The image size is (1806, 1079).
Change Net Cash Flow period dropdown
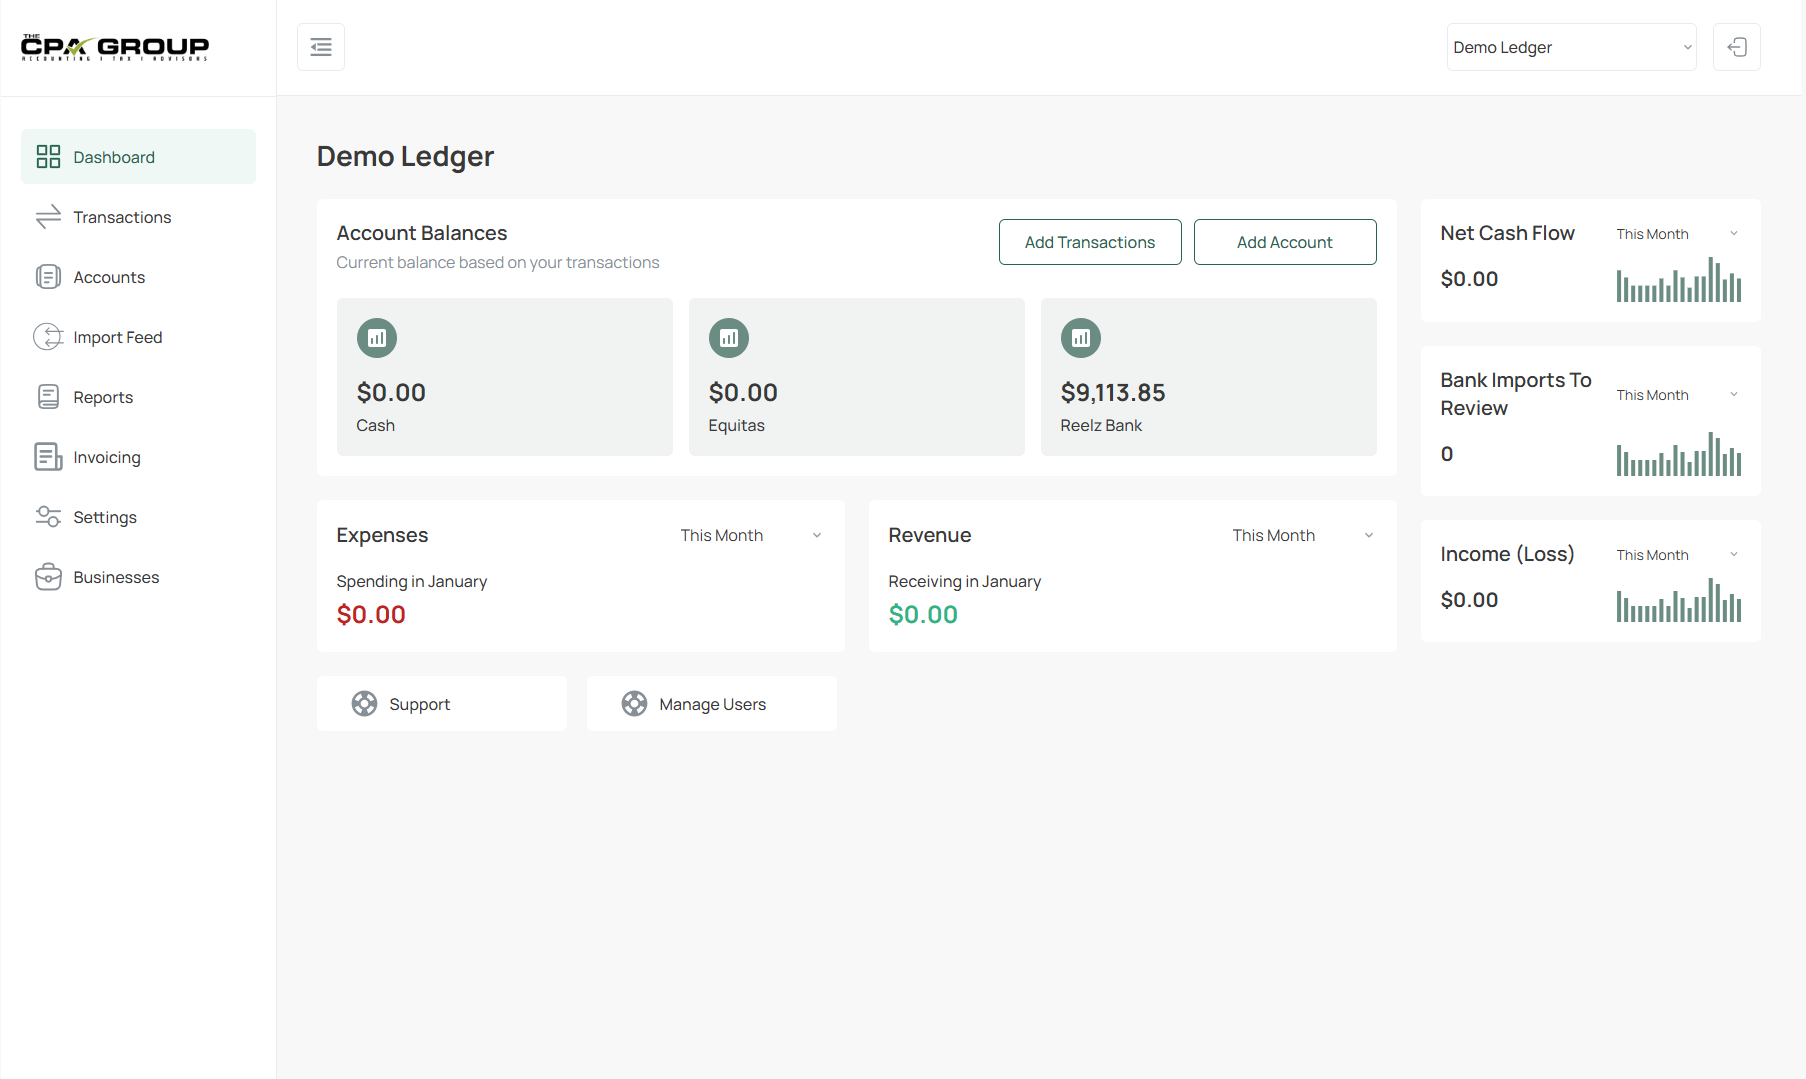(1677, 234)
